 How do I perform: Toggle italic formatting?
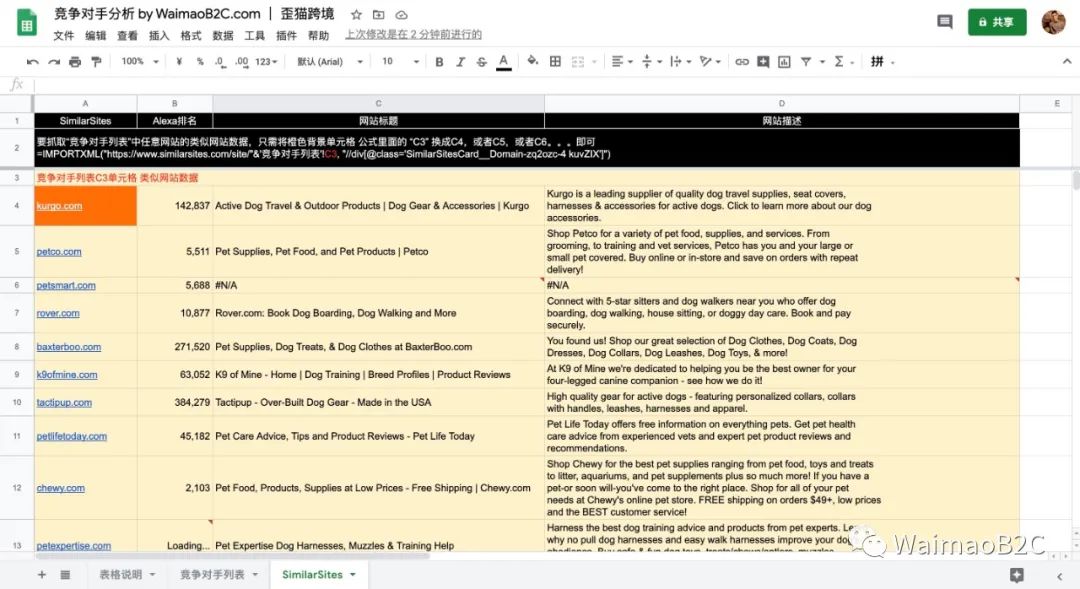click(x=460, y=61)
